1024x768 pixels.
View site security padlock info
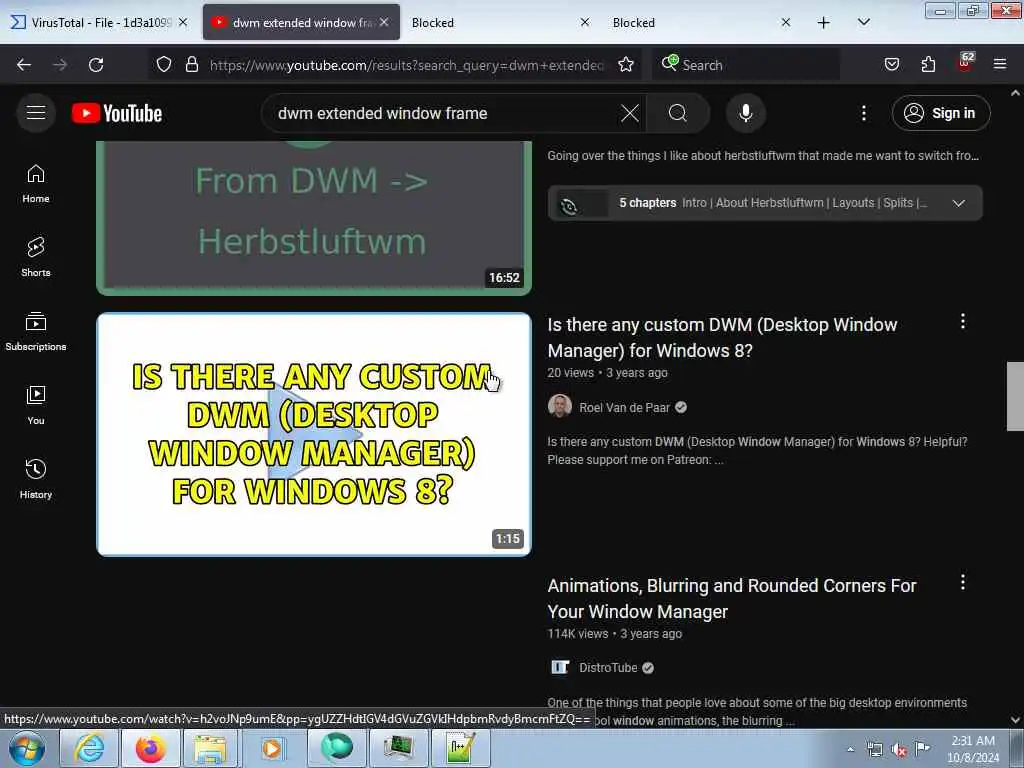click(191, 65)
